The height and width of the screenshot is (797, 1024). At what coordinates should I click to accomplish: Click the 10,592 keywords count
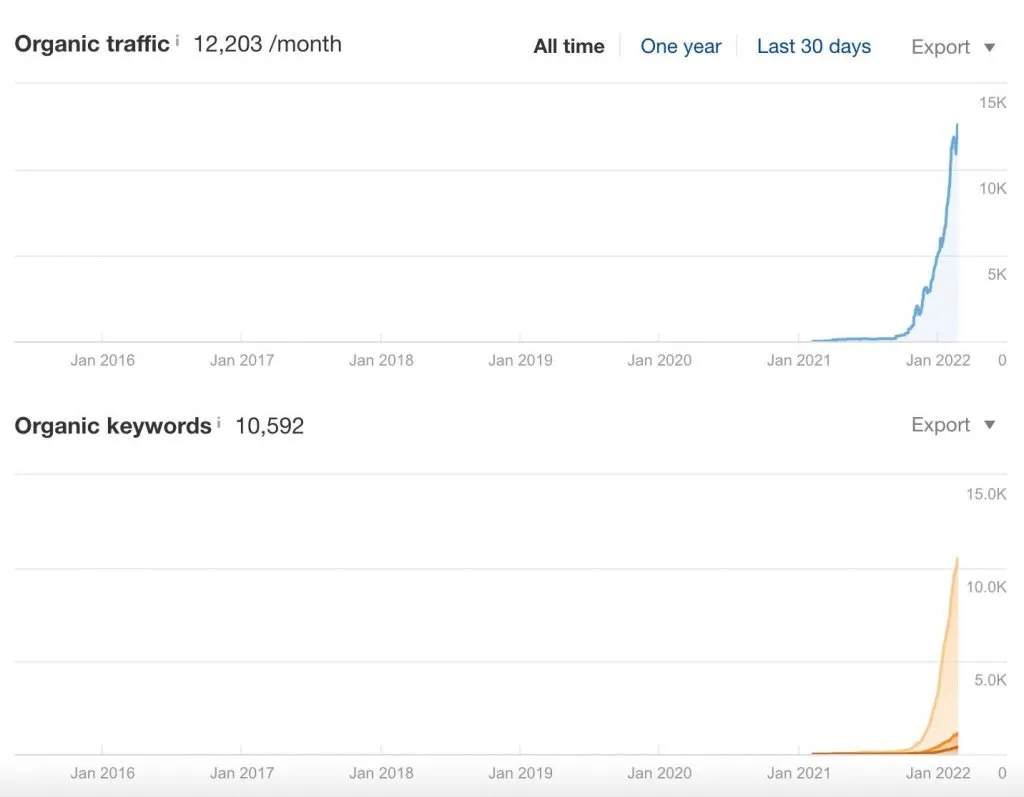(269, 426)
